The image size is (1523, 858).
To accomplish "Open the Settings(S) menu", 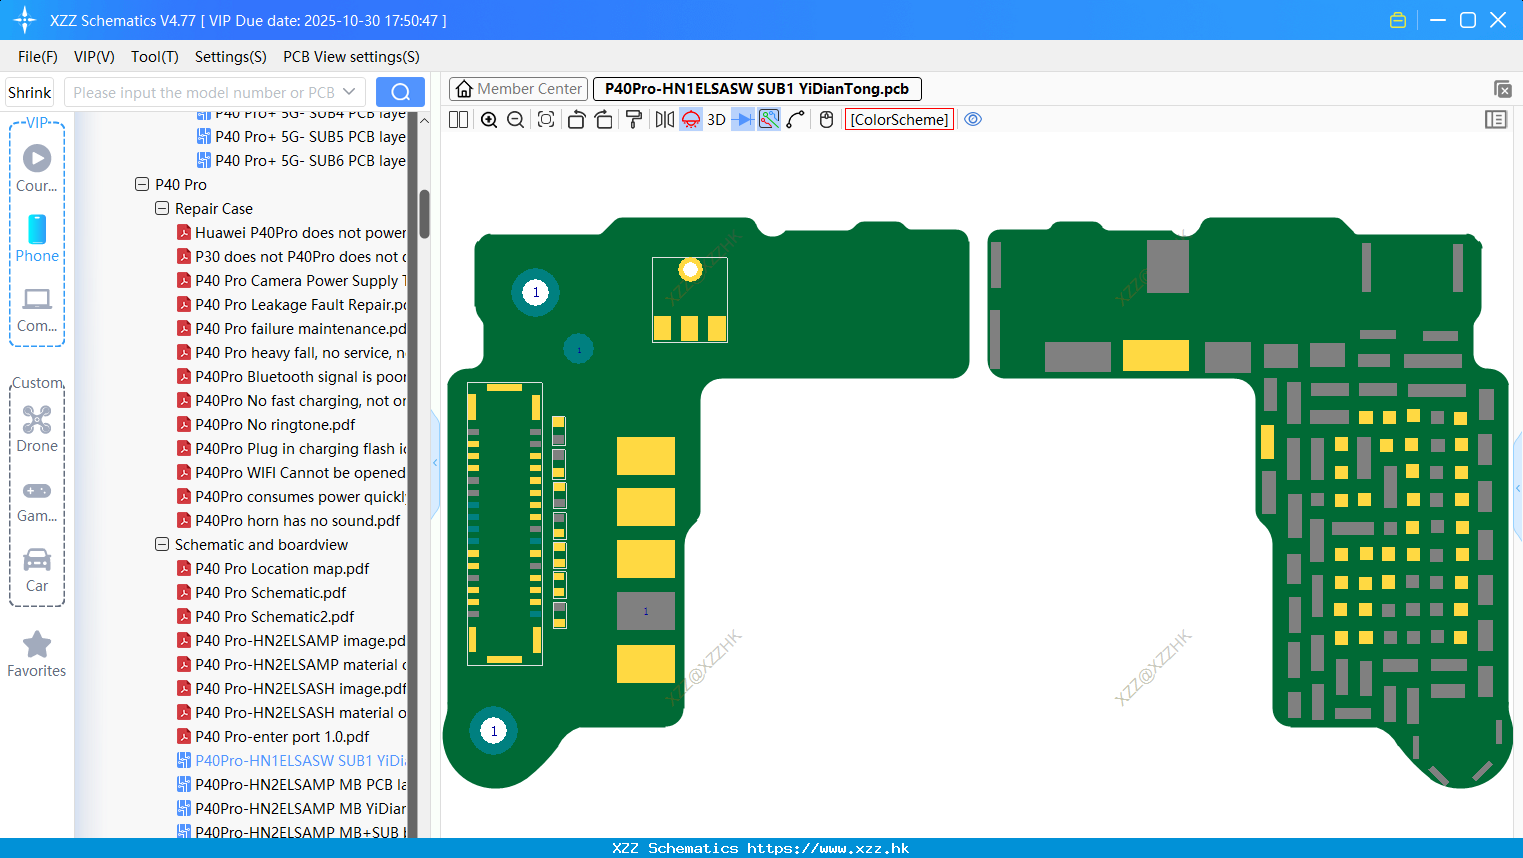I will [231, 57].
